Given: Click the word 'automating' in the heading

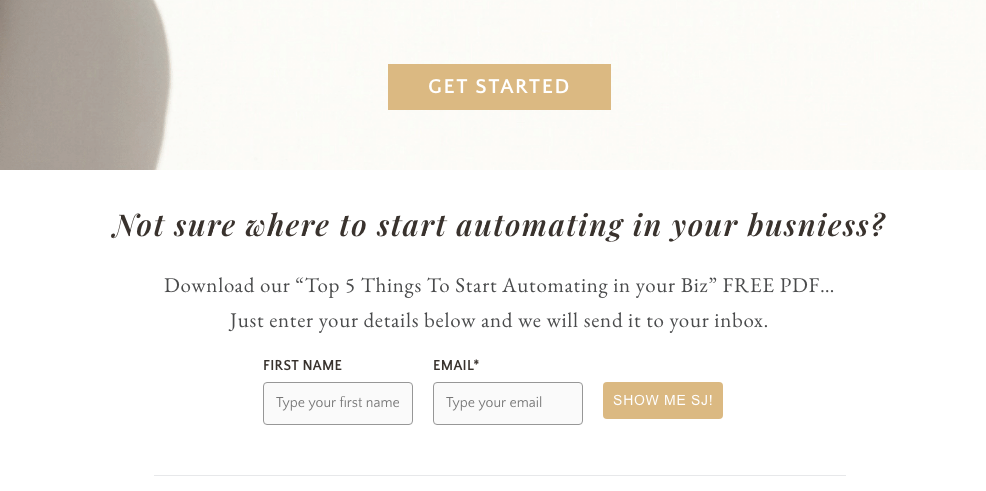Looking at the screenshot, I should tap(540, 224).
